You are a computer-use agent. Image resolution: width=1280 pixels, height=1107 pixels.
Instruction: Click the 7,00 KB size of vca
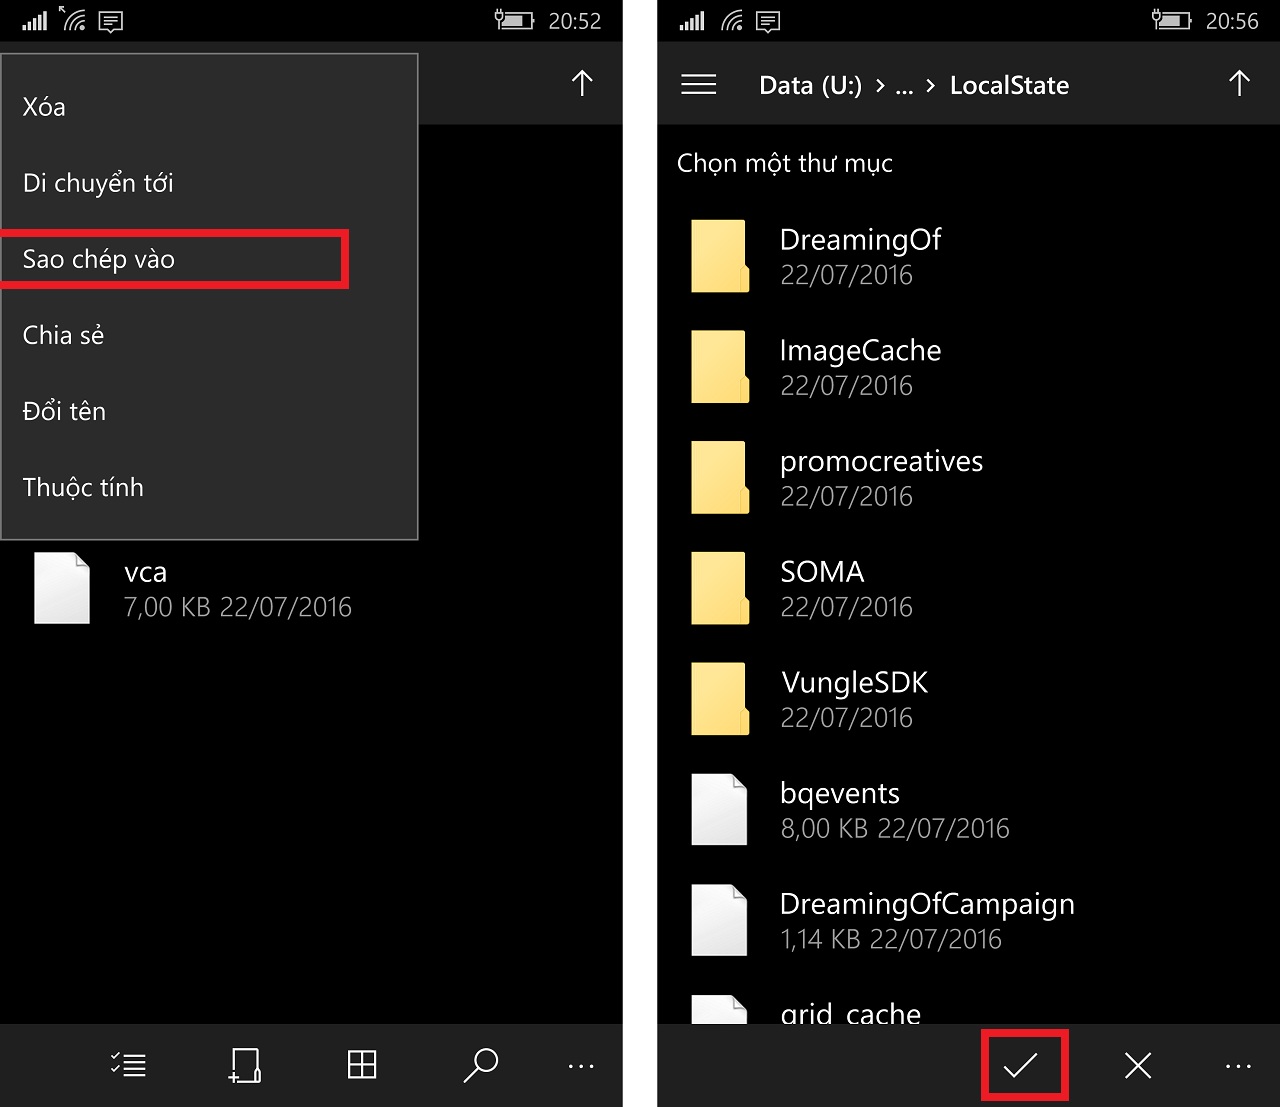tap(167, 607)
